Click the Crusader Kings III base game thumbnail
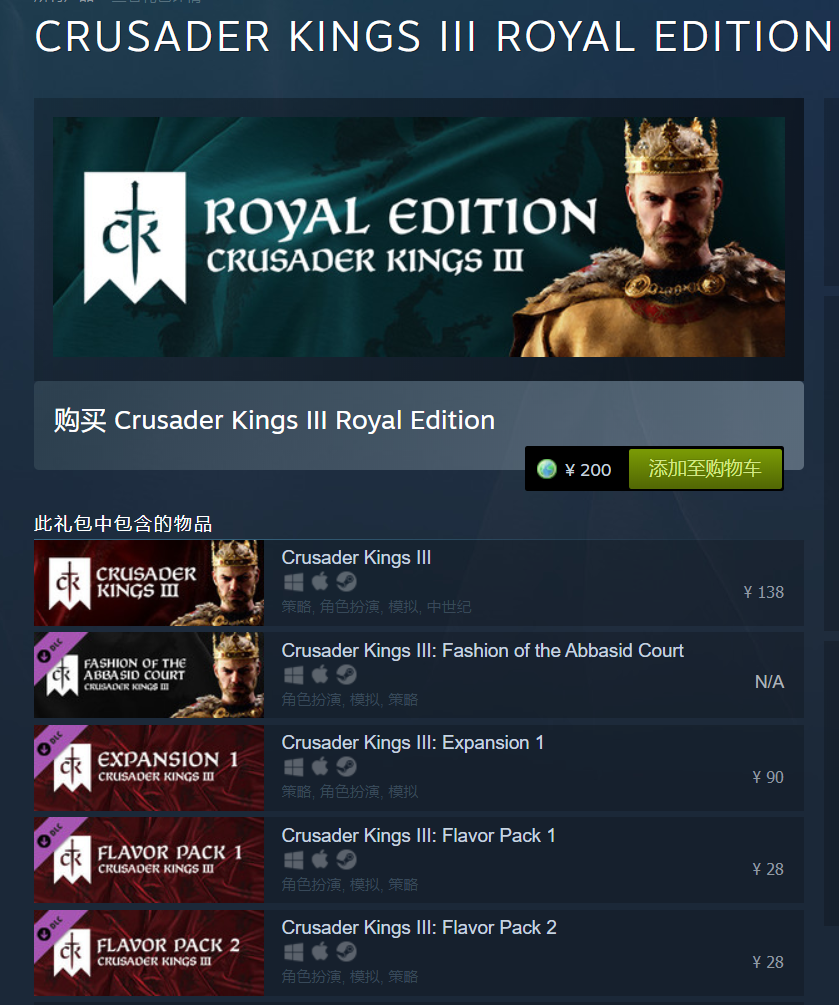Viewport: 839px width, 1005px height. coord(149,583)
